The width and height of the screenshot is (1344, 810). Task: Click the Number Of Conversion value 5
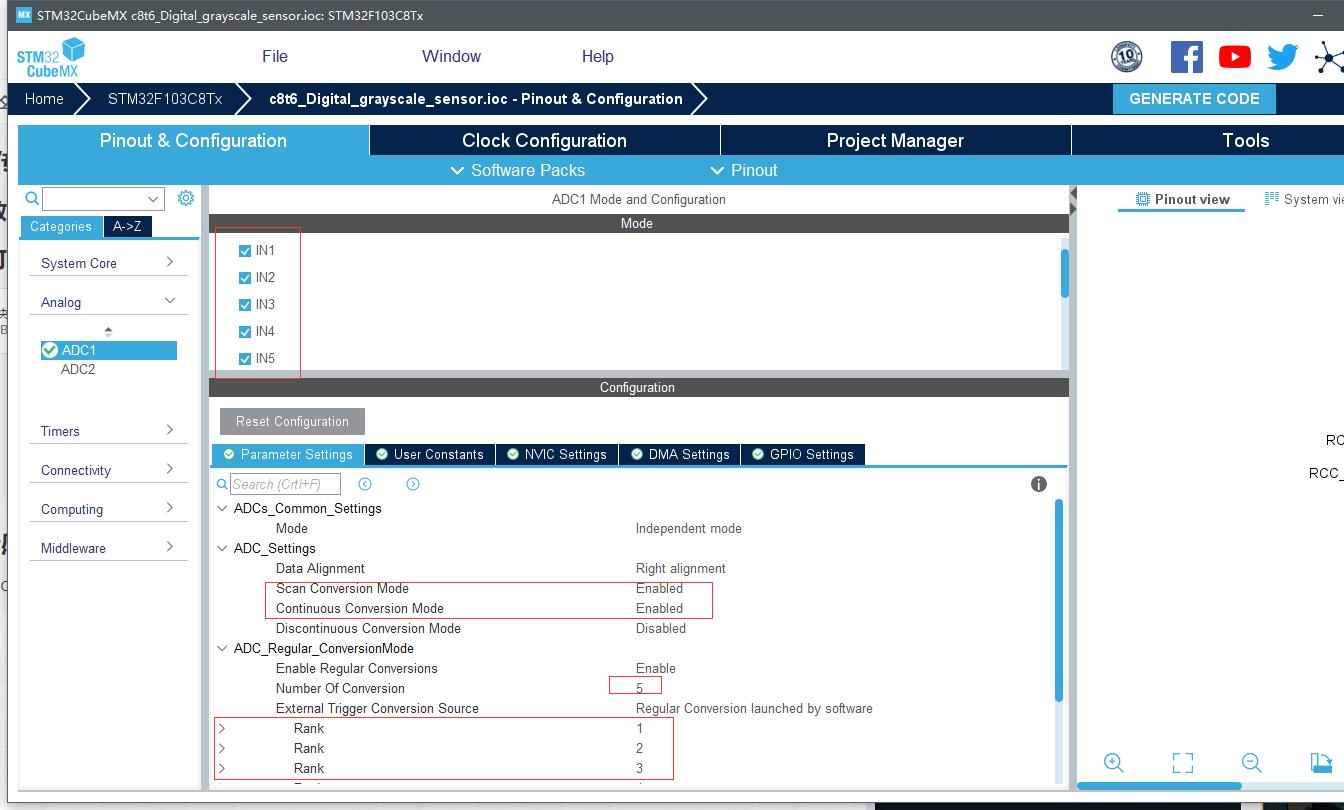pyautogui.click(x=640, y=688)
